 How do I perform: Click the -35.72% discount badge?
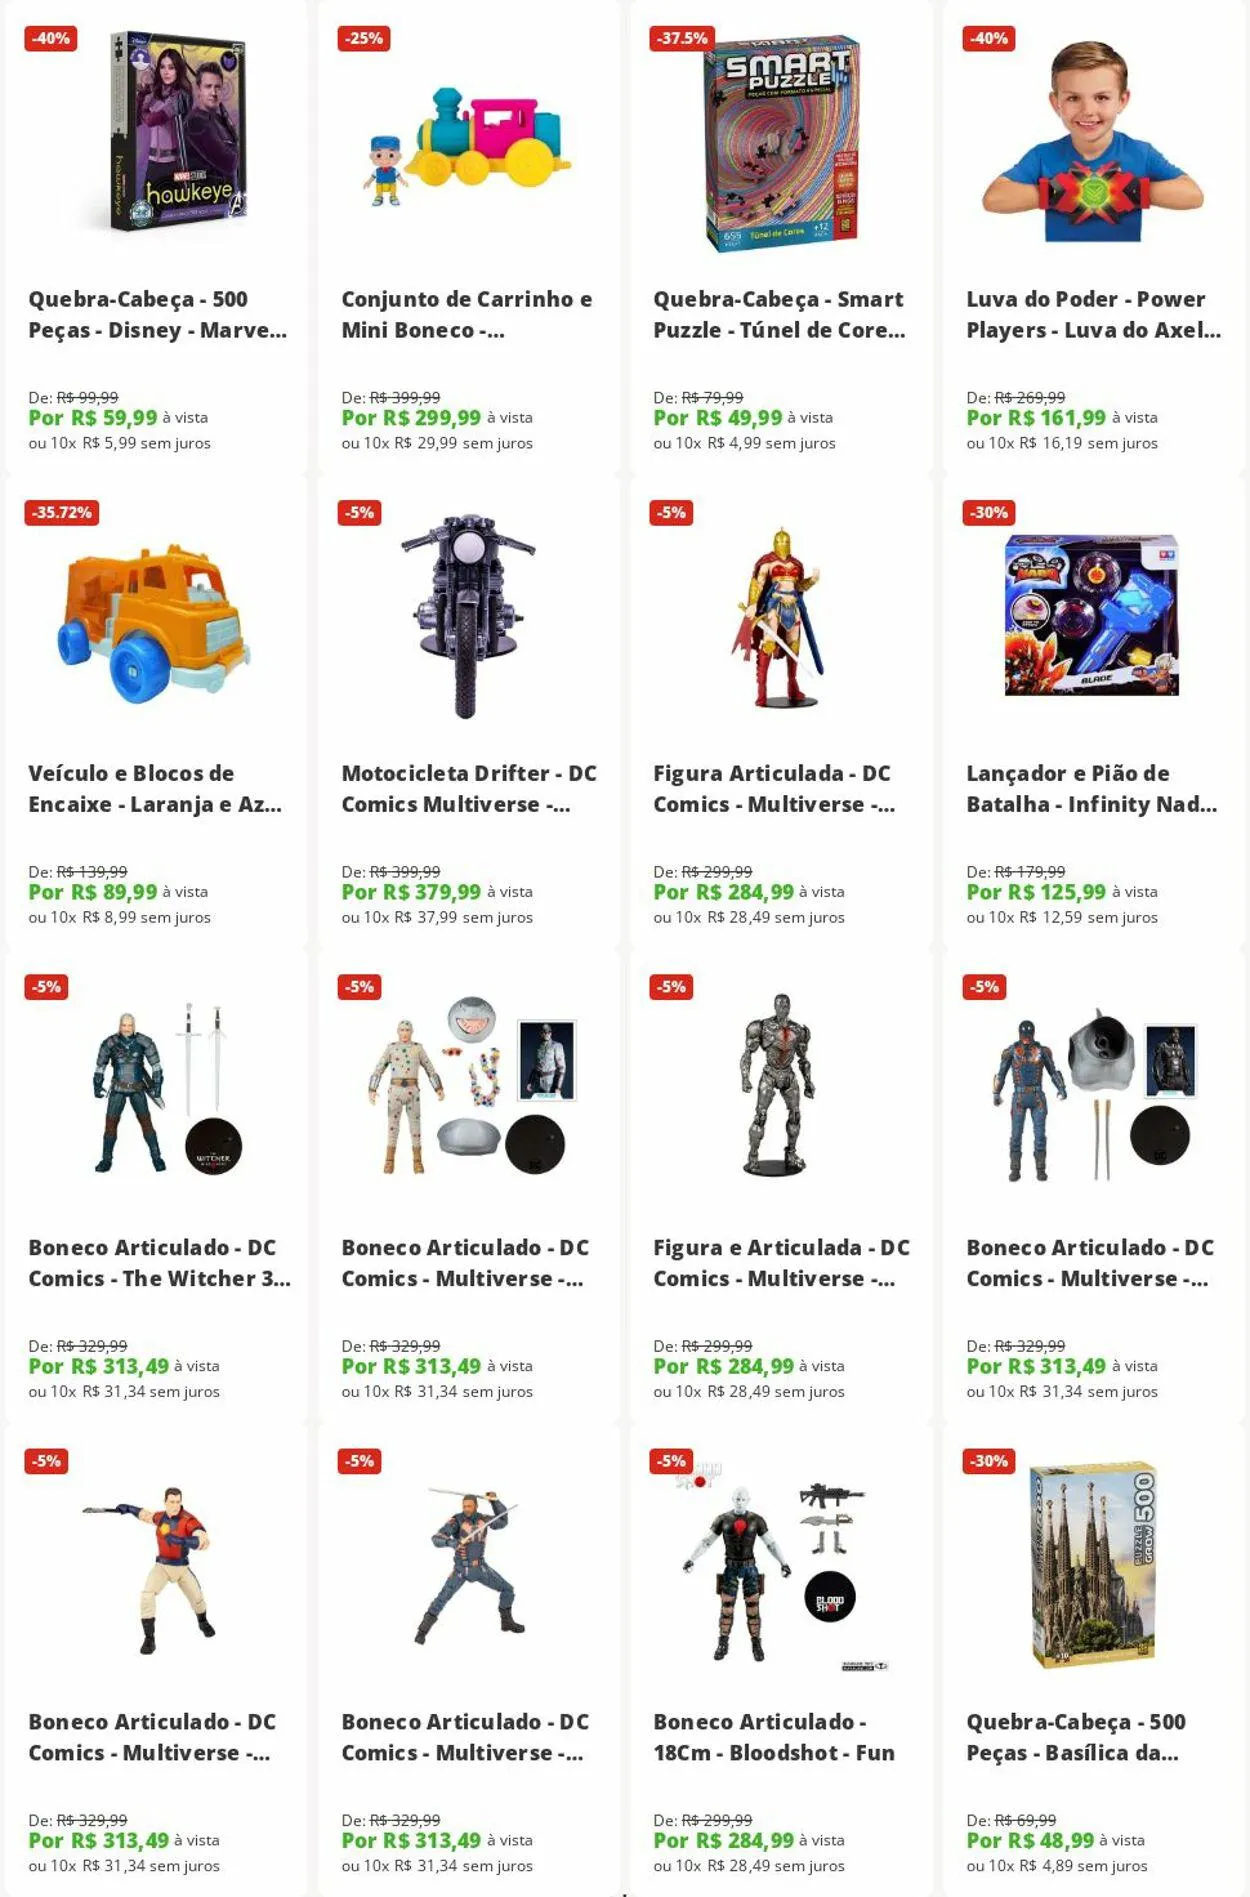[x=62, y=513]
